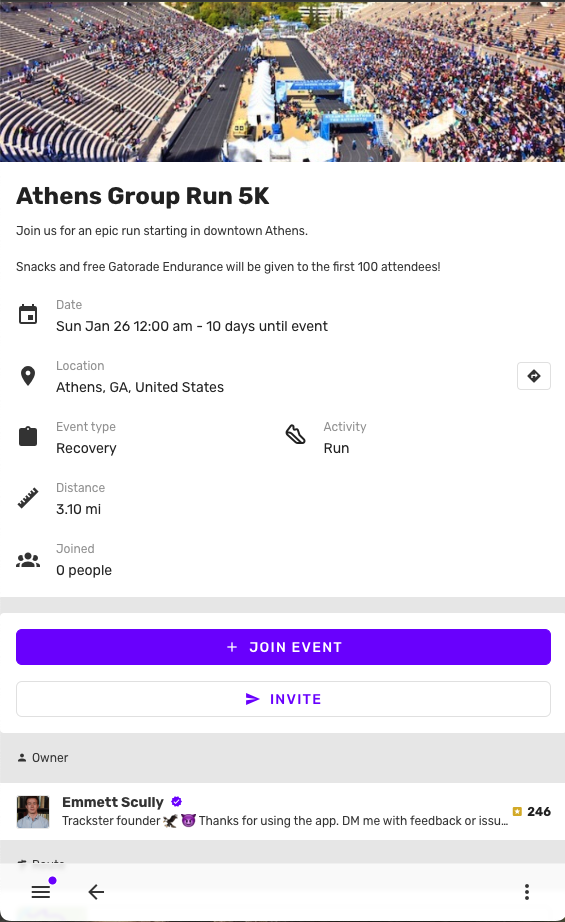Click the 246 points star badge
This screenshot has height=922, width=565.
531,811
